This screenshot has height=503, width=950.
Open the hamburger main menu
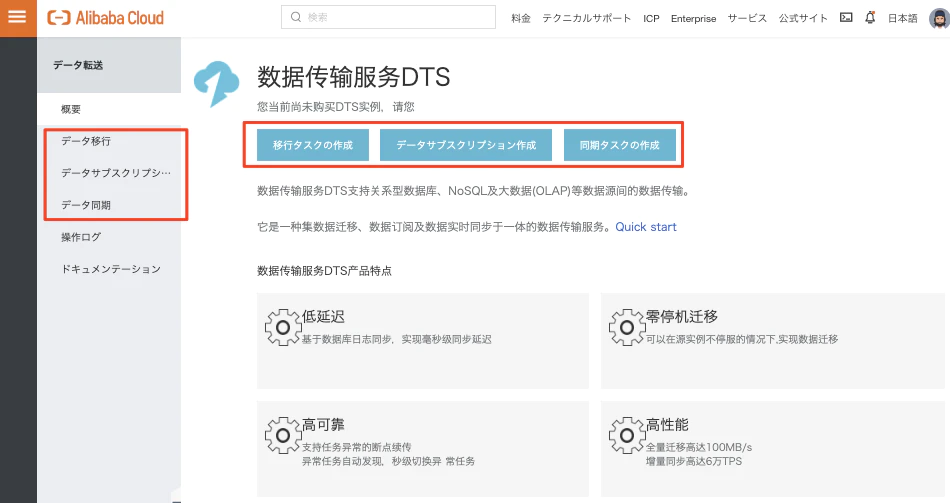[x=18, y=17]
